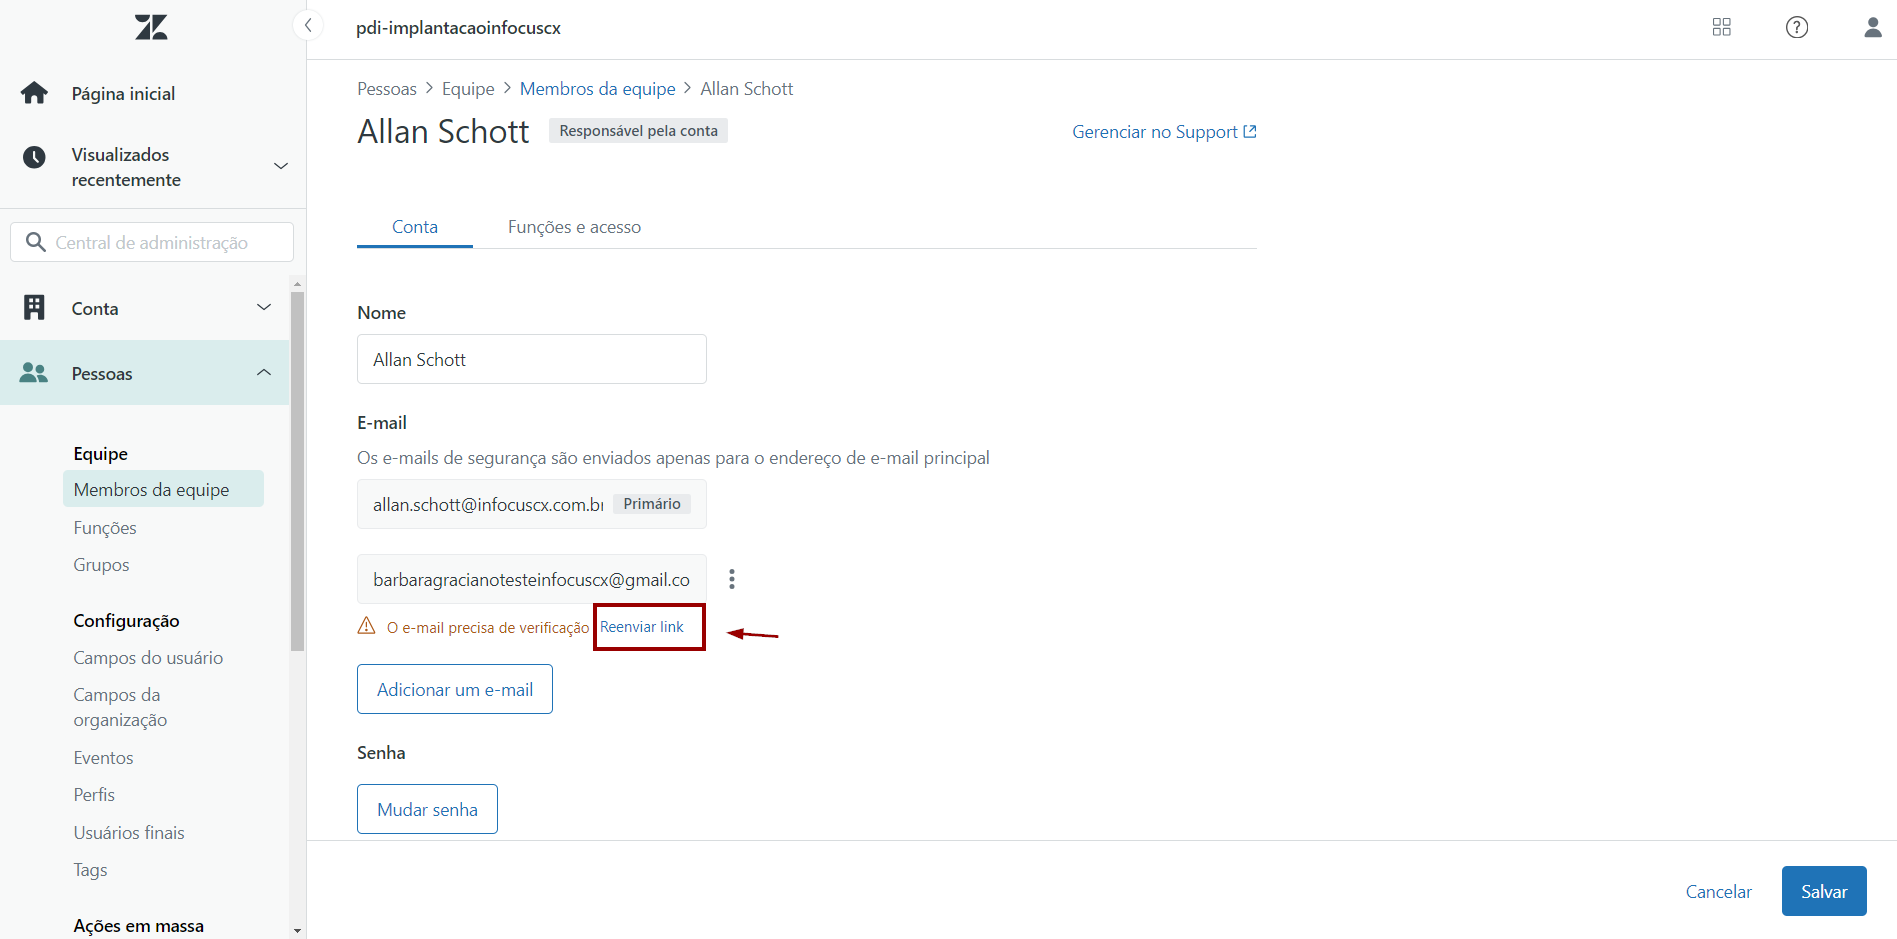Click the Conta building icon in sidebar
Viewport: 1897px width, 939px height.
(35, 308)
